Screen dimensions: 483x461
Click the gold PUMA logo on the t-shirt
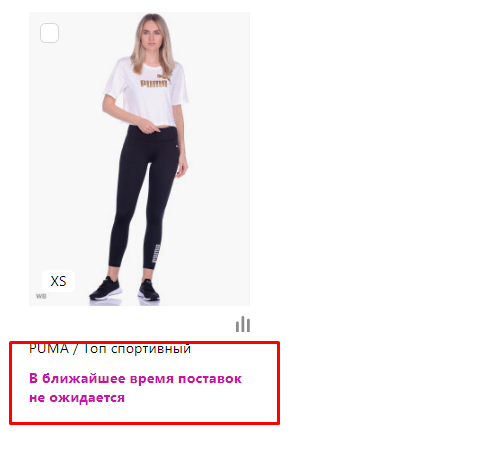tap(153, 83)
